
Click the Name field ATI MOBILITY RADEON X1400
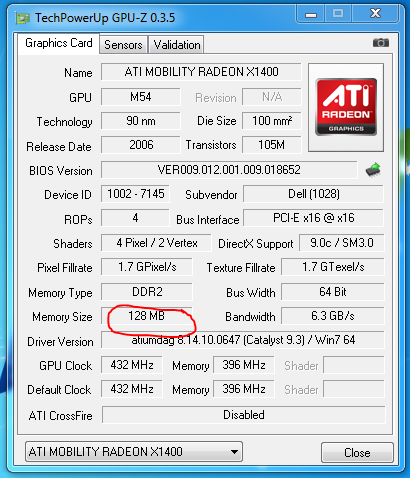(201, 72)
